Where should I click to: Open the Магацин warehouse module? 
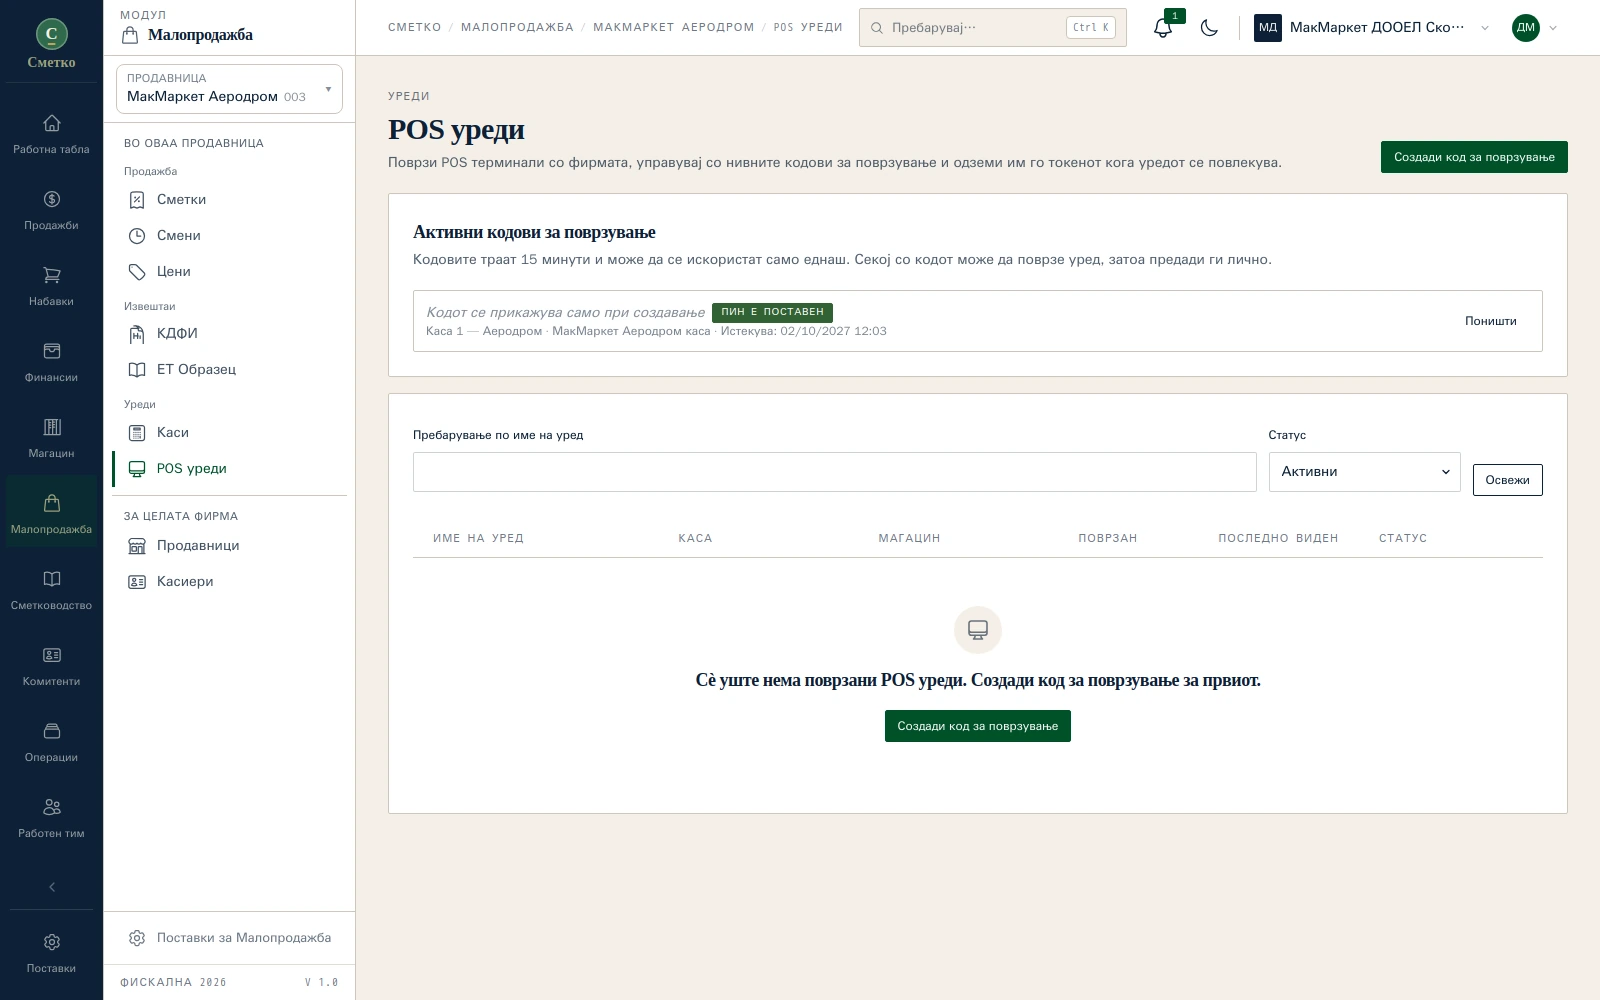[51, 439]
